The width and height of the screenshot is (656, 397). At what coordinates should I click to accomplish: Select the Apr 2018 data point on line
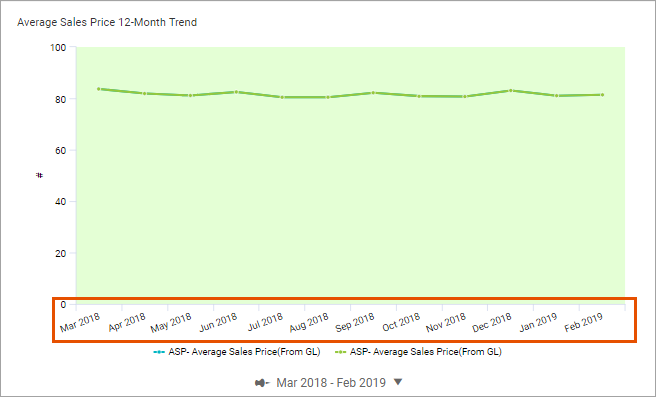144,93
